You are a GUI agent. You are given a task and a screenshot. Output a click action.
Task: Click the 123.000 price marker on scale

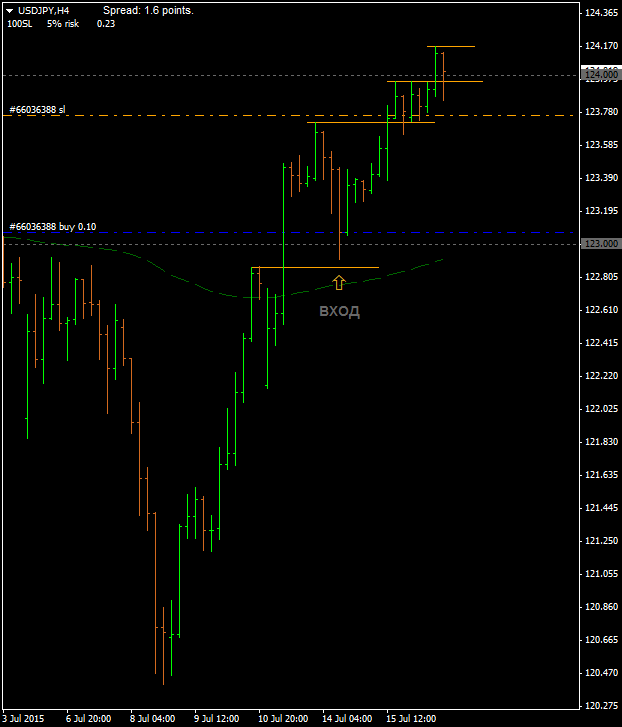601,243
